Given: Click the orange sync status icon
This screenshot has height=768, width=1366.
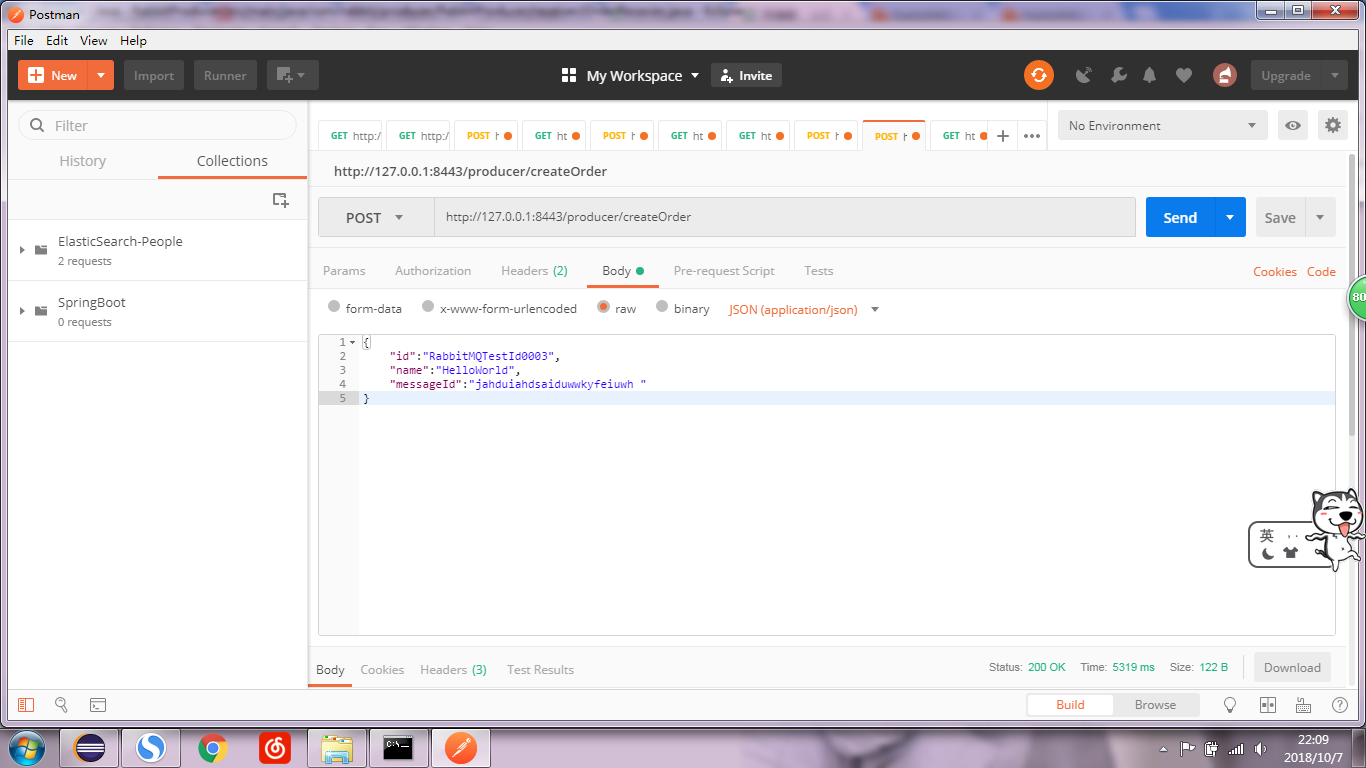Looking at the screenshot, I should coord(1039,75).
